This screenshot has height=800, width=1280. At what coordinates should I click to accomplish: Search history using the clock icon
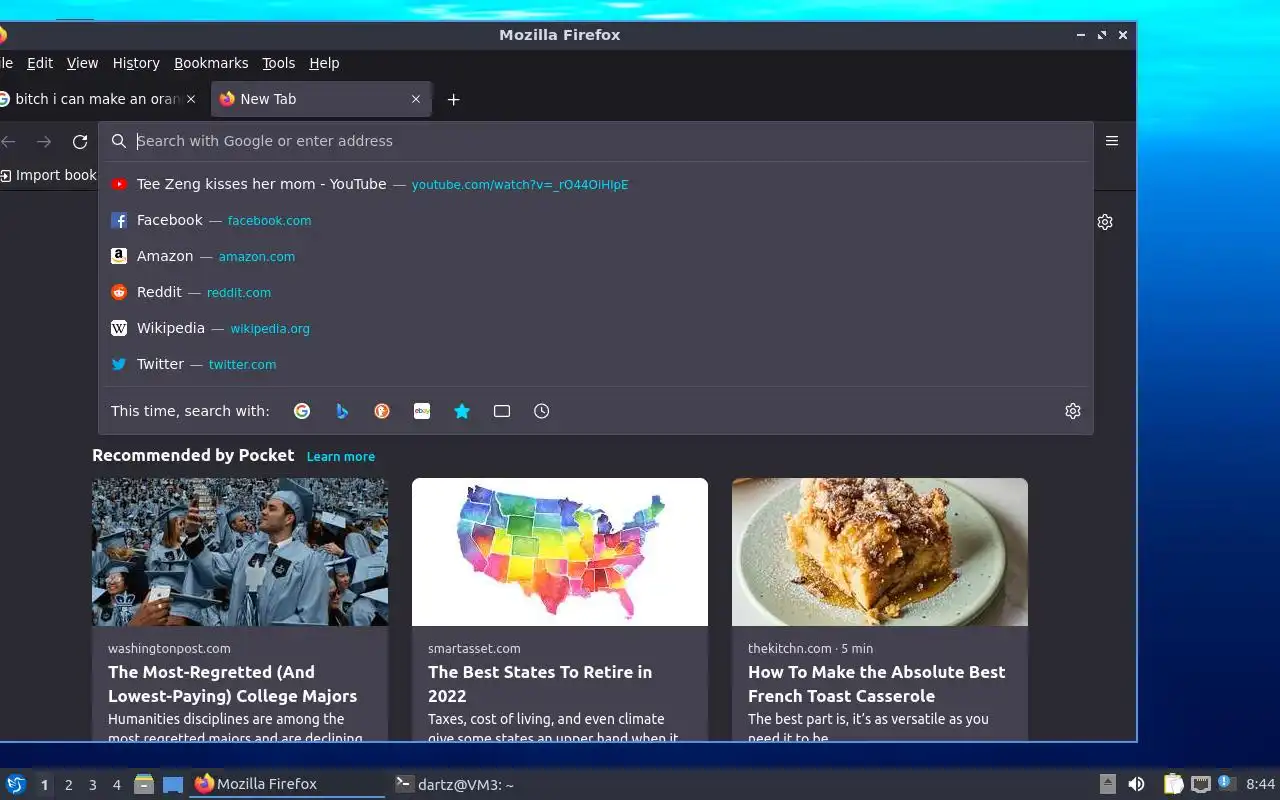[542, 411]
